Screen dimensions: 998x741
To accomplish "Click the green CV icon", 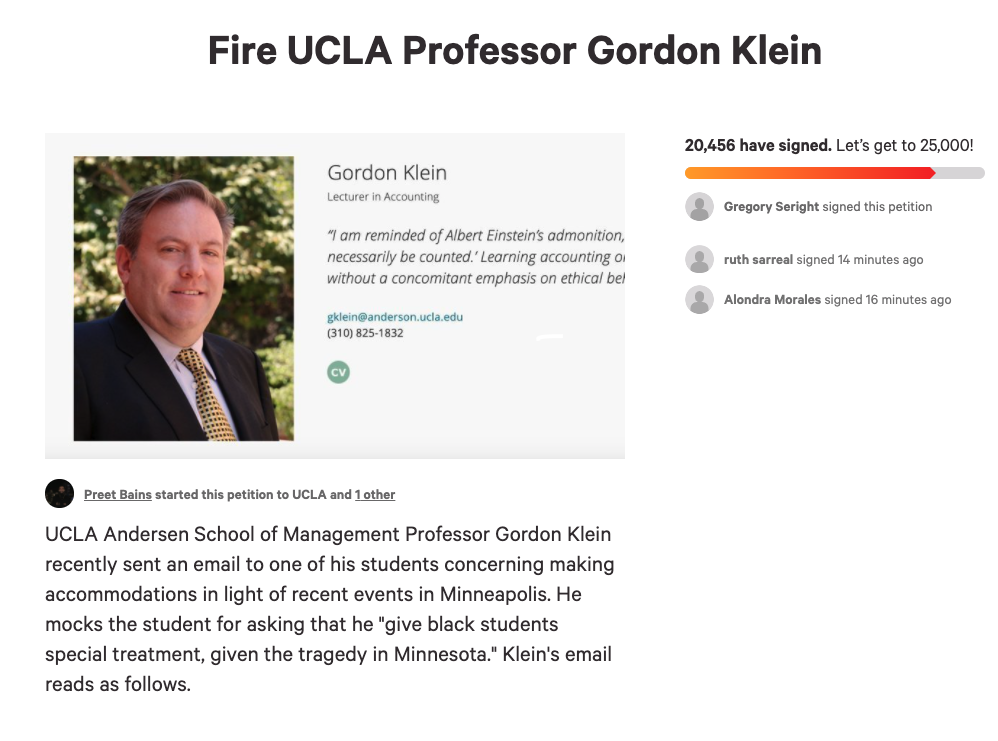I will (x=338, y=372).
